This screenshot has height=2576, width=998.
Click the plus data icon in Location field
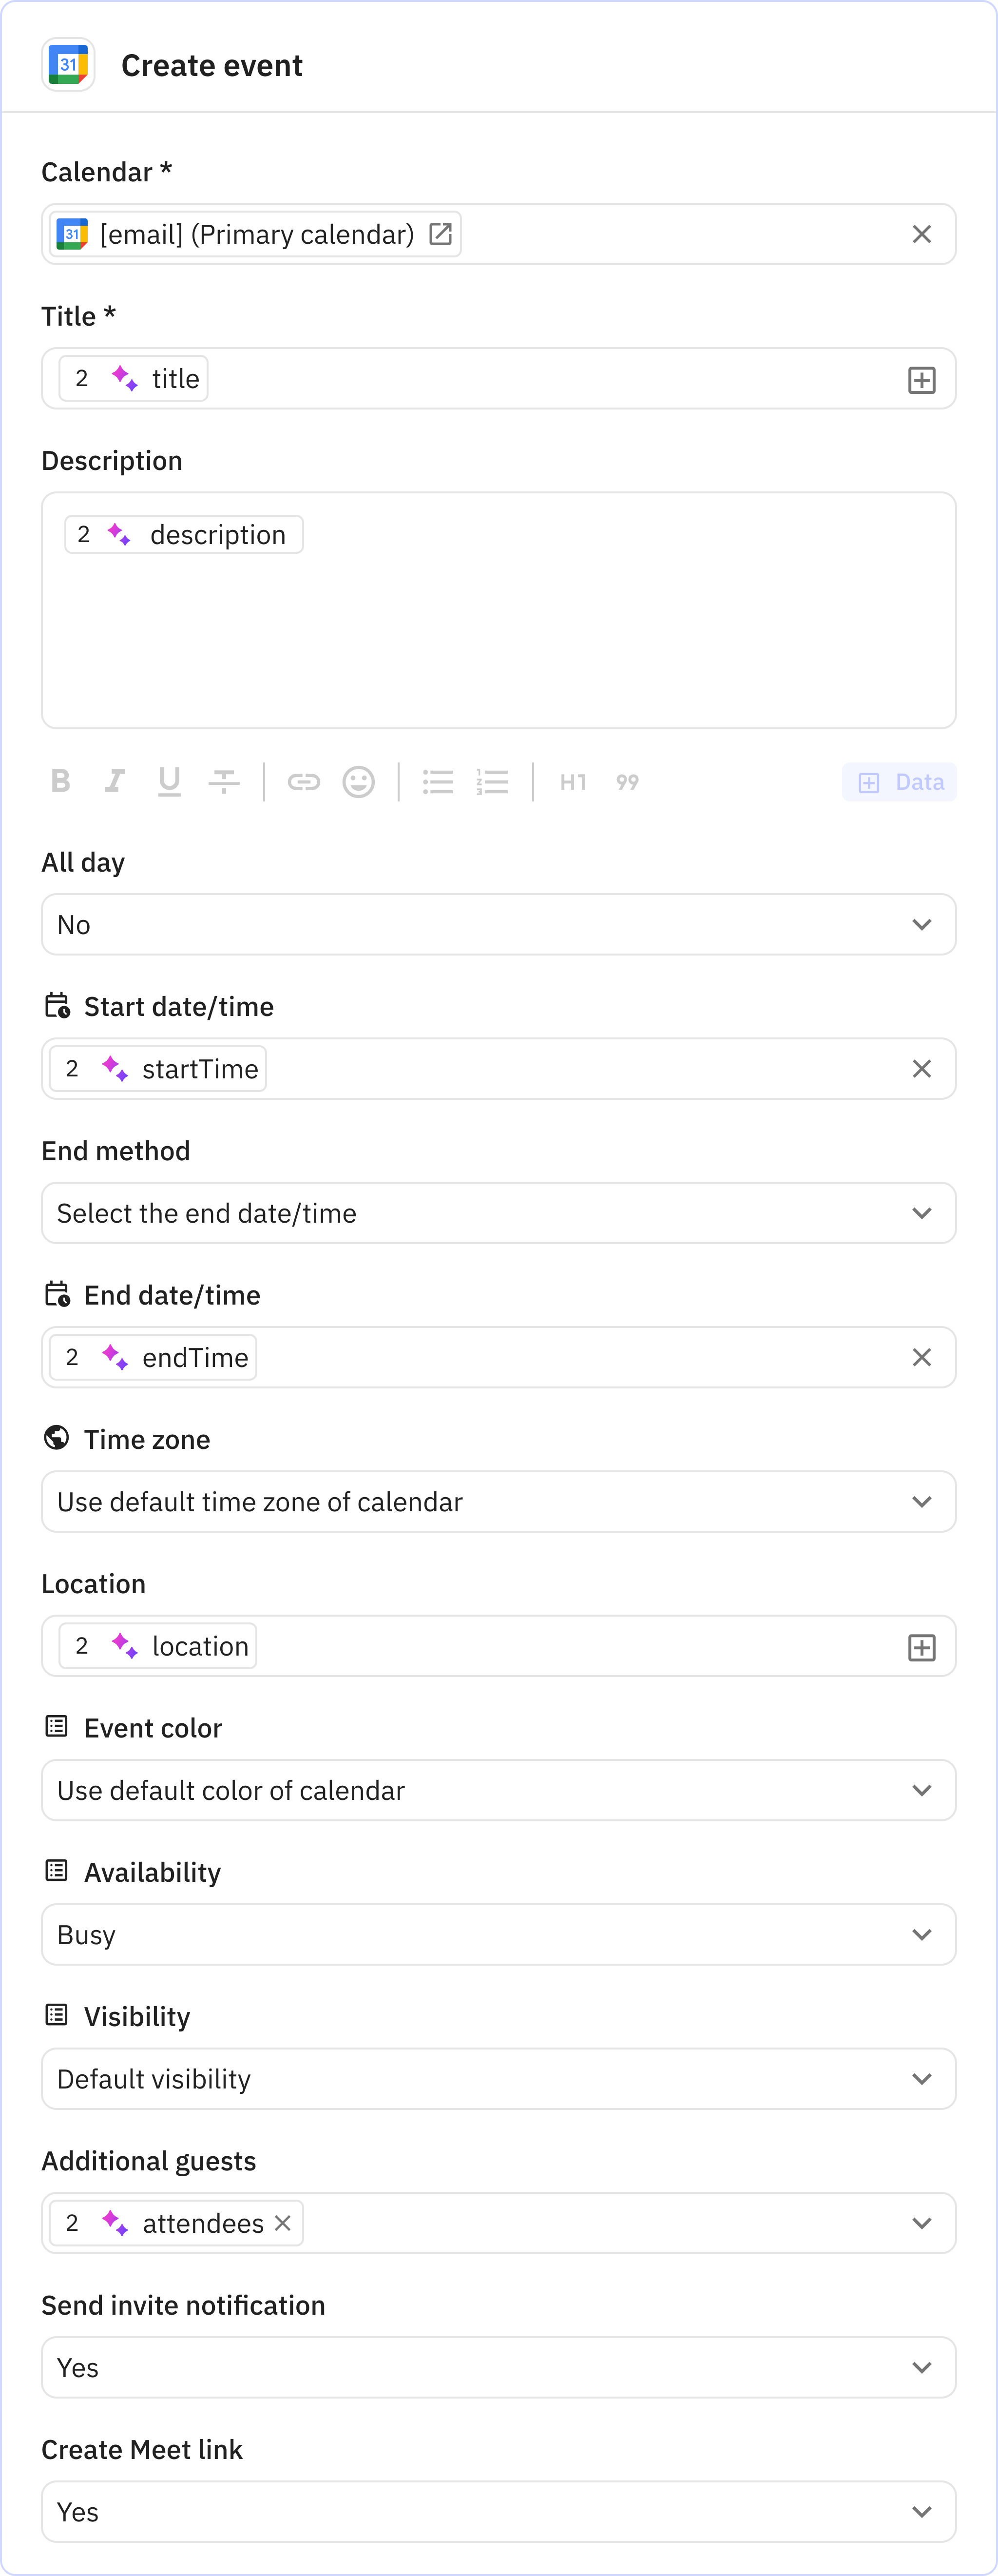click(921, 1647)
